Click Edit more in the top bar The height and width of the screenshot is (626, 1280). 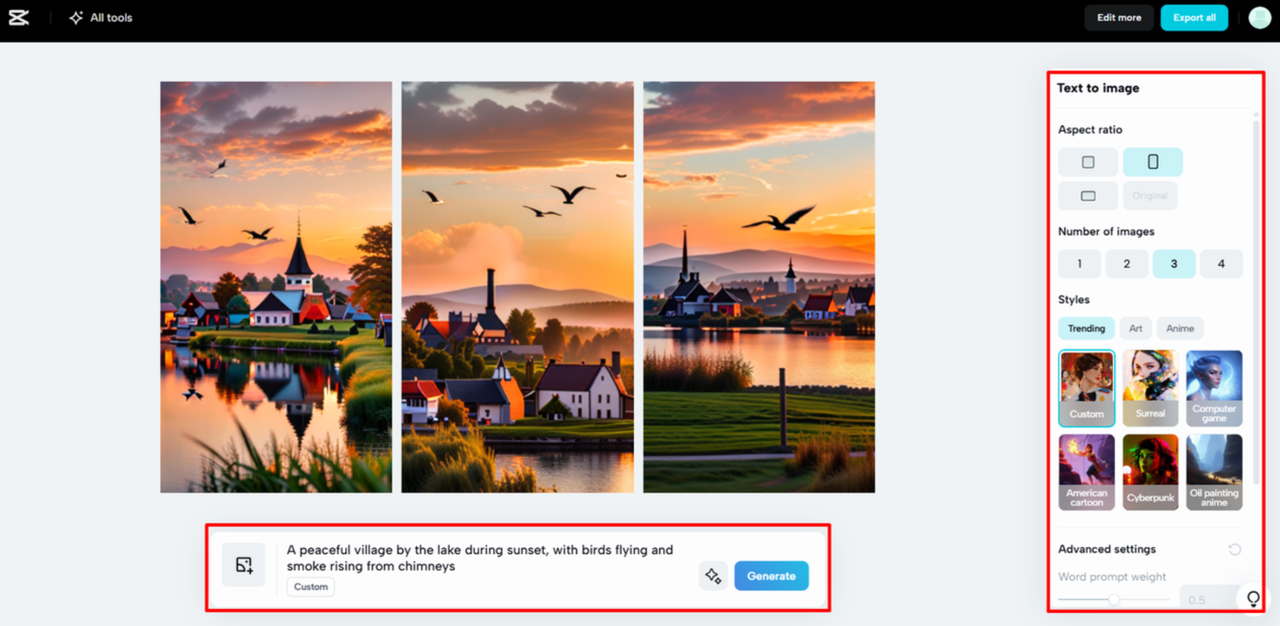pos(1119,17)
